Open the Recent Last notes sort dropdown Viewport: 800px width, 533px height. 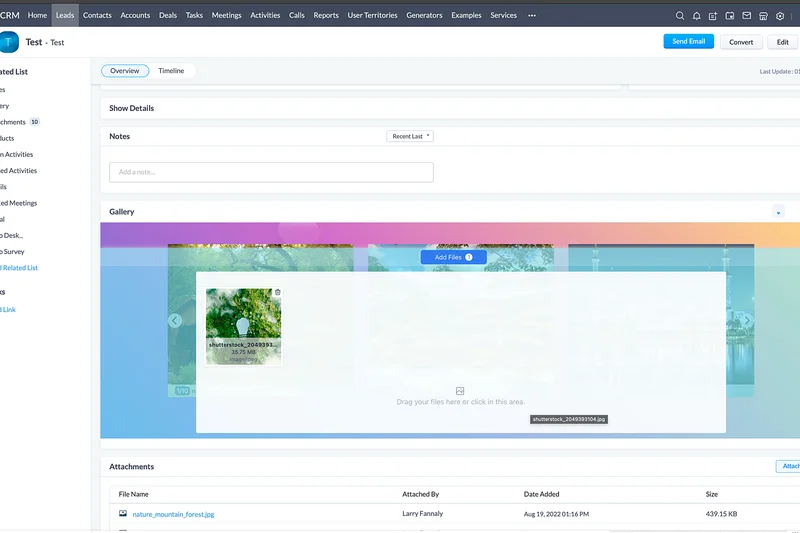pyautogui.click(x=410, y=136)
